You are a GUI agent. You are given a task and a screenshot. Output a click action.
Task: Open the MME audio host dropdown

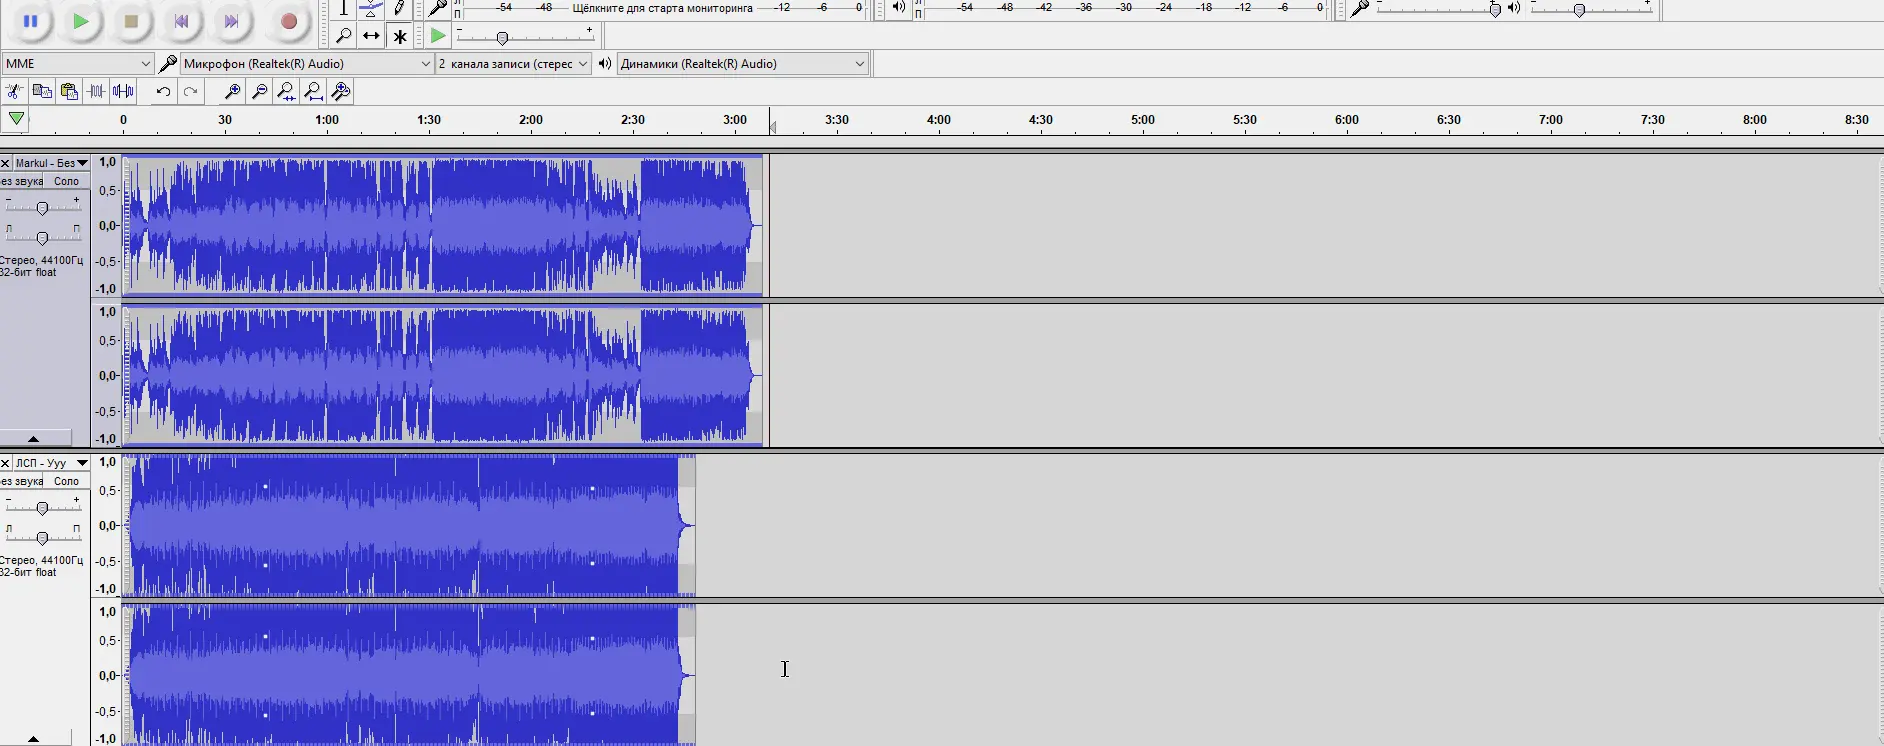[77, 64]
